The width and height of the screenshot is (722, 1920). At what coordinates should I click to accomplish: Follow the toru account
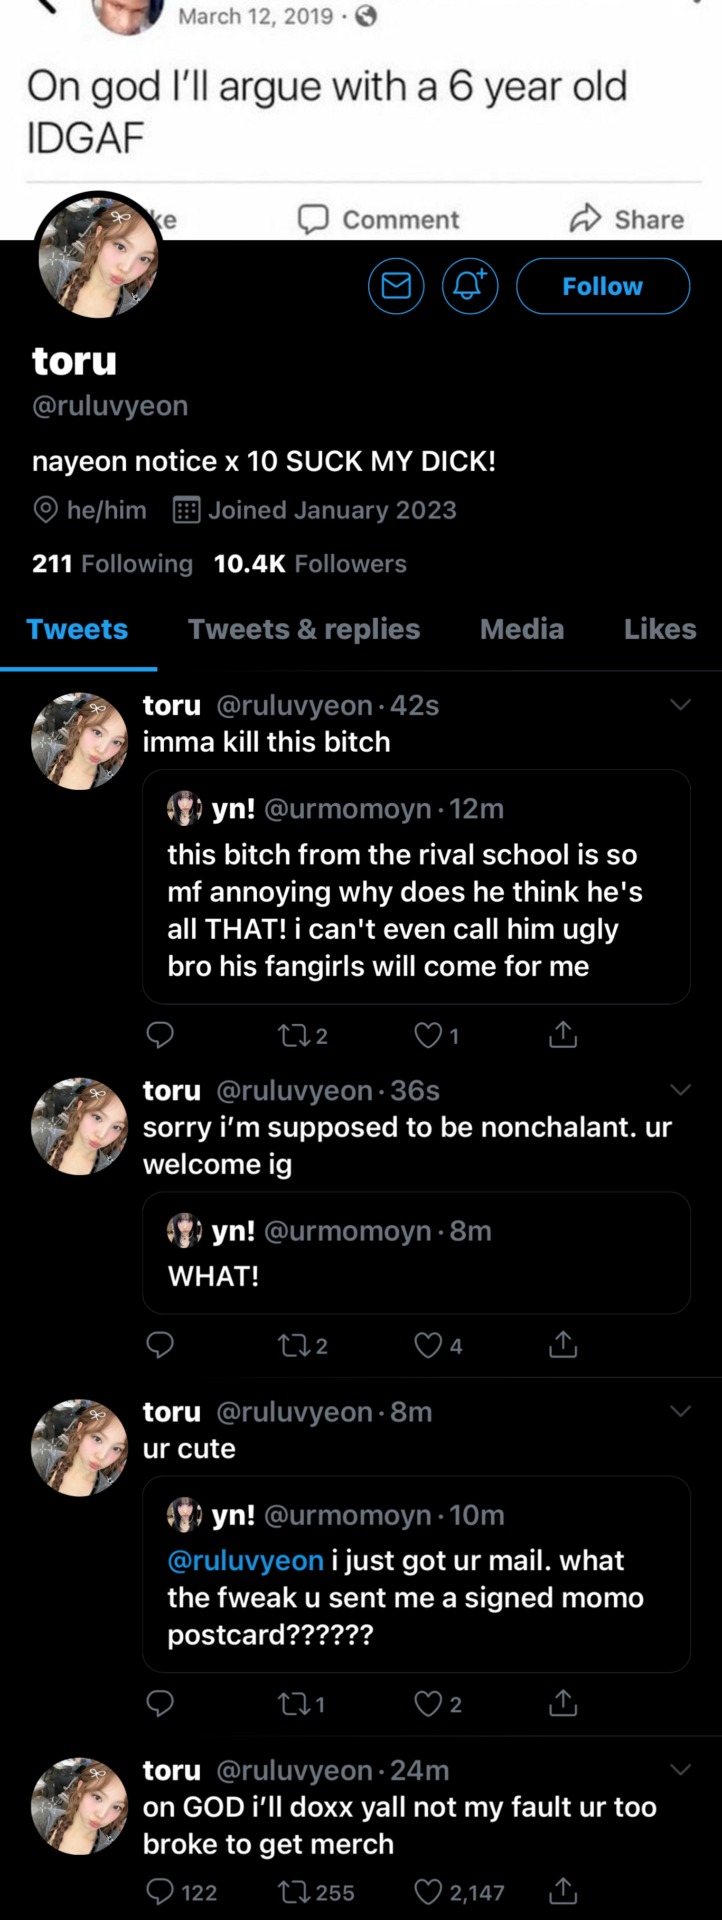point(602,286)
